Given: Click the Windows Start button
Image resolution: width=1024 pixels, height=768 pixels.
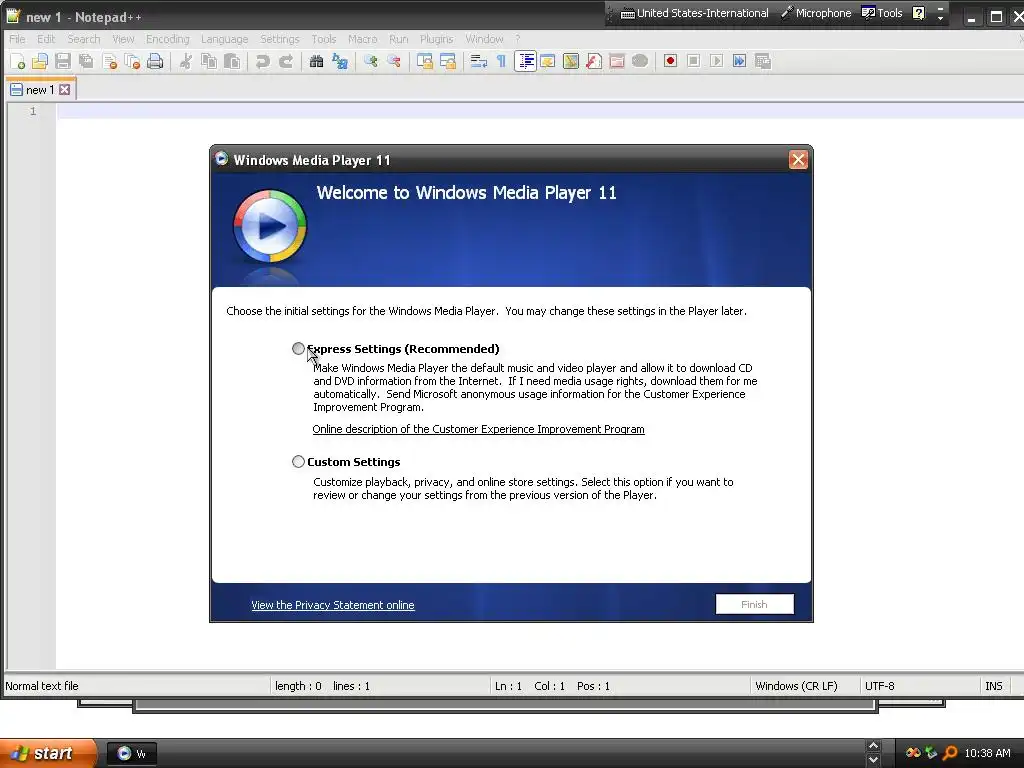Looking at the screenshot, I should click(48, 753).
